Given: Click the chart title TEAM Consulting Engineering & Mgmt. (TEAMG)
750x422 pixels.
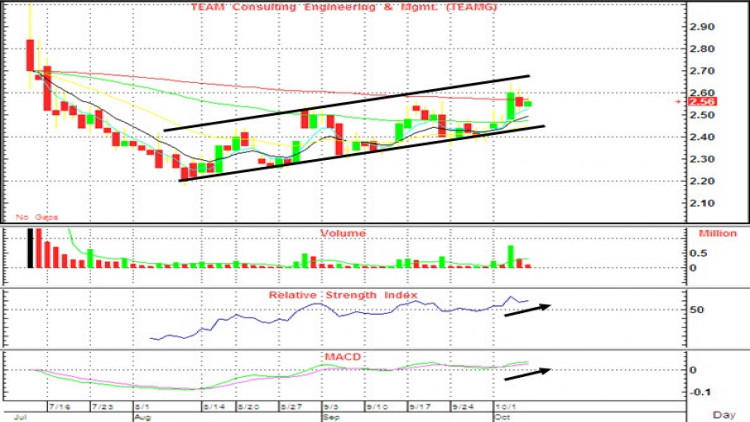Looking at the screenshot, I should (344, 7).
